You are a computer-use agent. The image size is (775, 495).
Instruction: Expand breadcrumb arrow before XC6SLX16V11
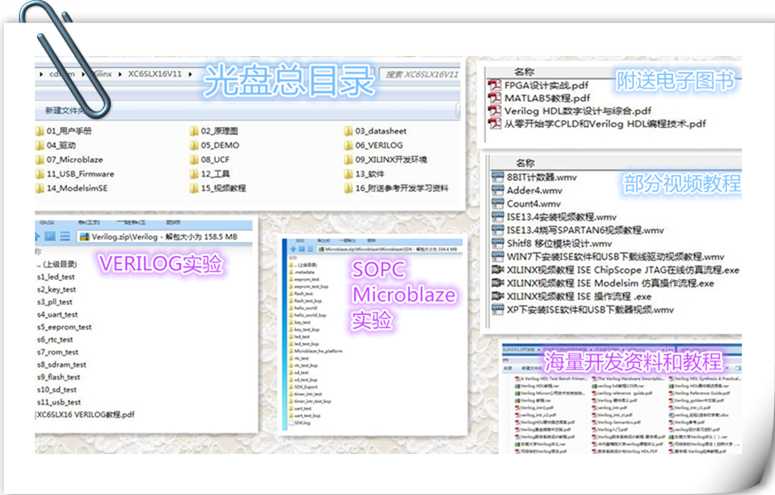(x=120, y=74)
